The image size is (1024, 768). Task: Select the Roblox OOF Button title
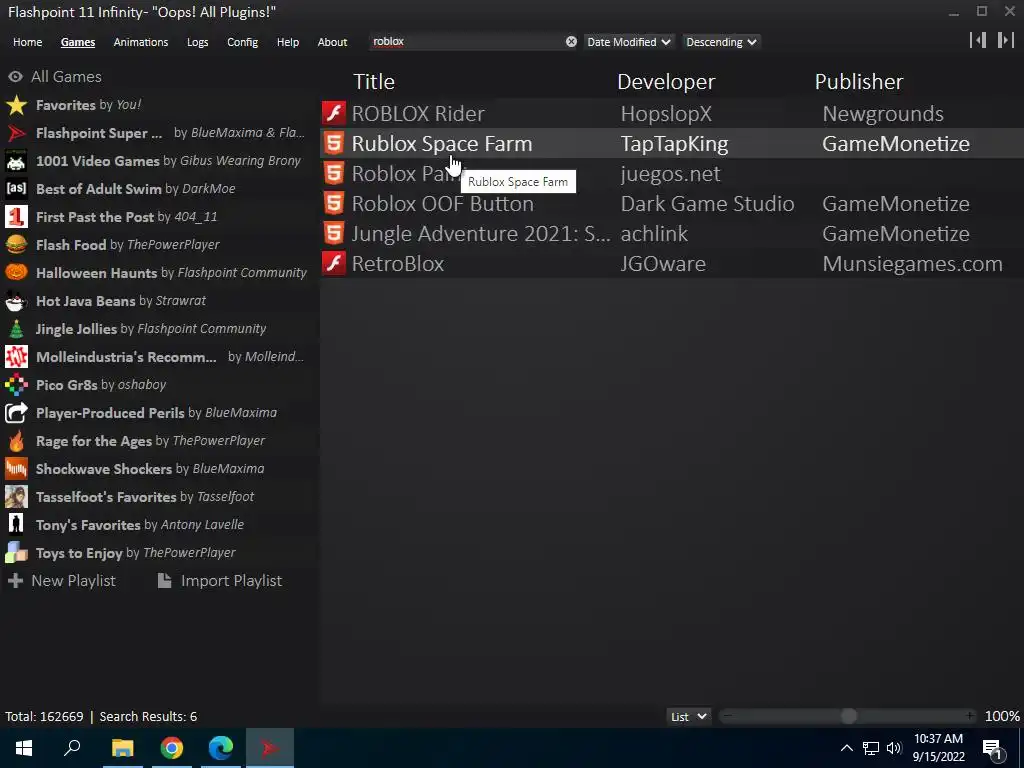click(442, 204)
